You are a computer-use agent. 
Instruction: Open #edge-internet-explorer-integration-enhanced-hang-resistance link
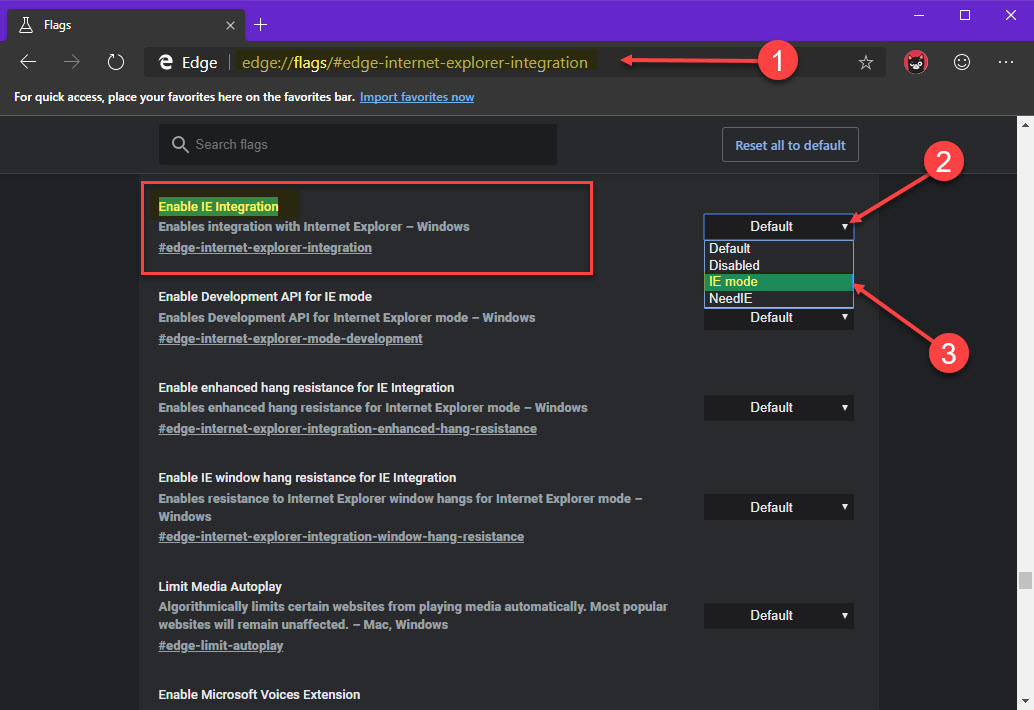coord(348,429)
